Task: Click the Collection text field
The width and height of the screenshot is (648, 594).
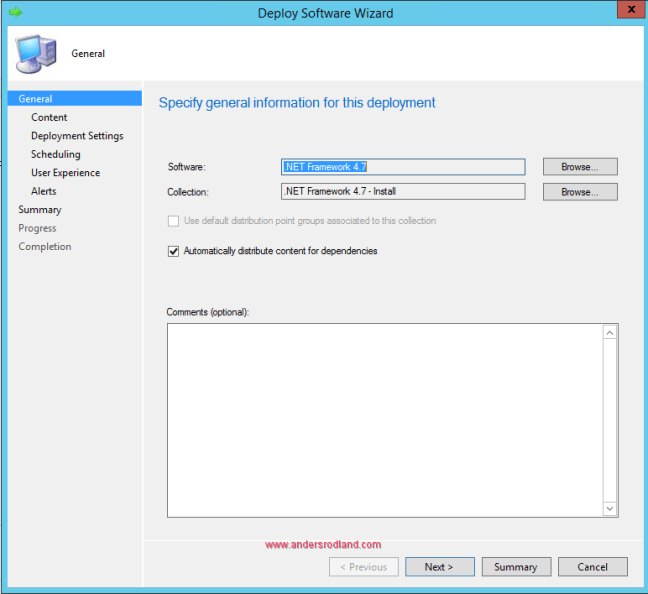Action: [403, 191]
